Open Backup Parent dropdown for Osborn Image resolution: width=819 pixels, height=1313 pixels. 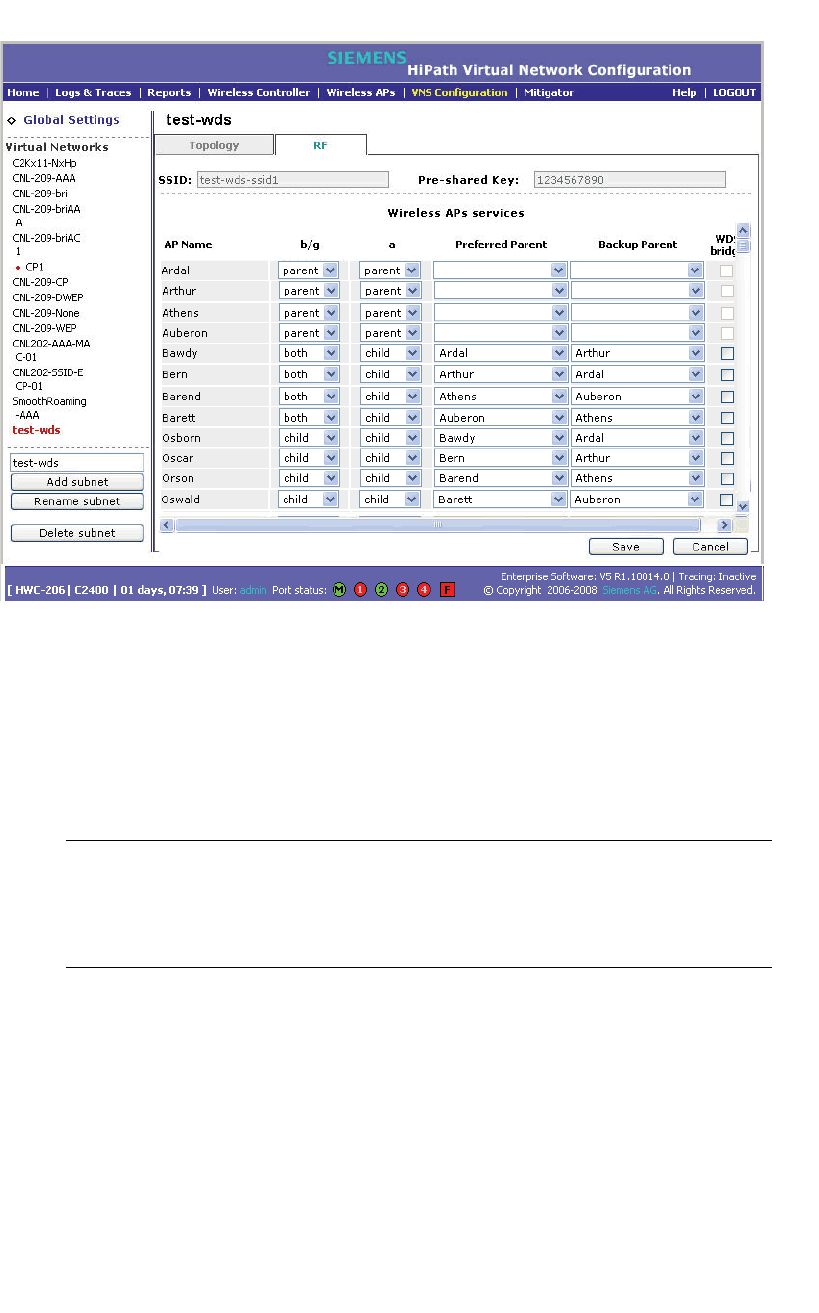click(637, 438)
